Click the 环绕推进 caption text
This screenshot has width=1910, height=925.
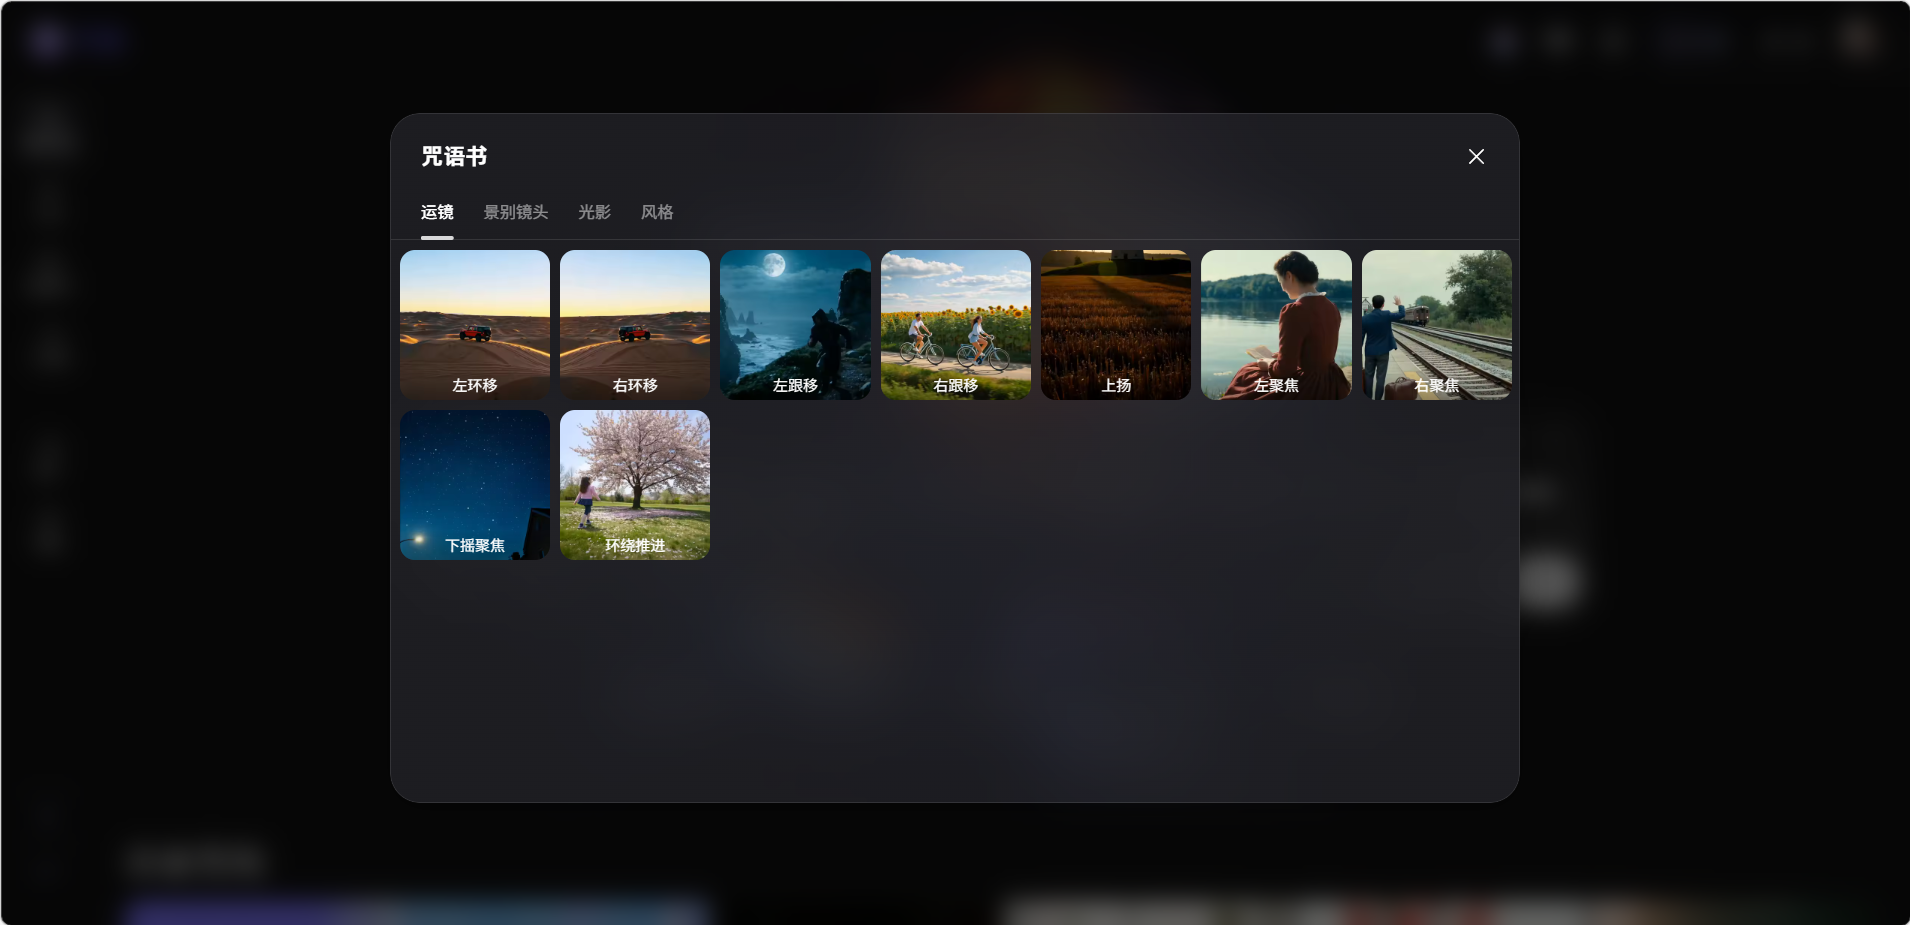(x=635, y=546)
